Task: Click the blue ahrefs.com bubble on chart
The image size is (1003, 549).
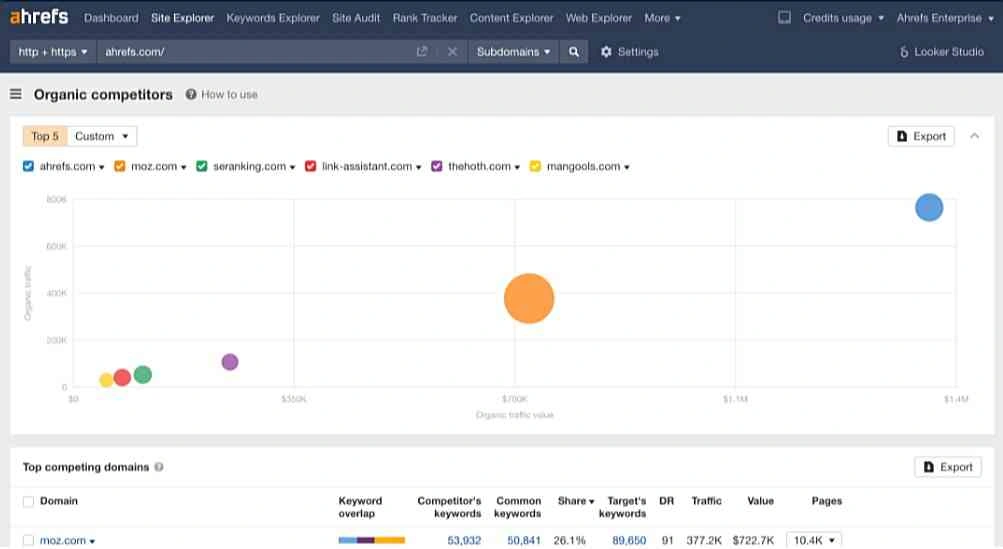Action: click(929, 207)
